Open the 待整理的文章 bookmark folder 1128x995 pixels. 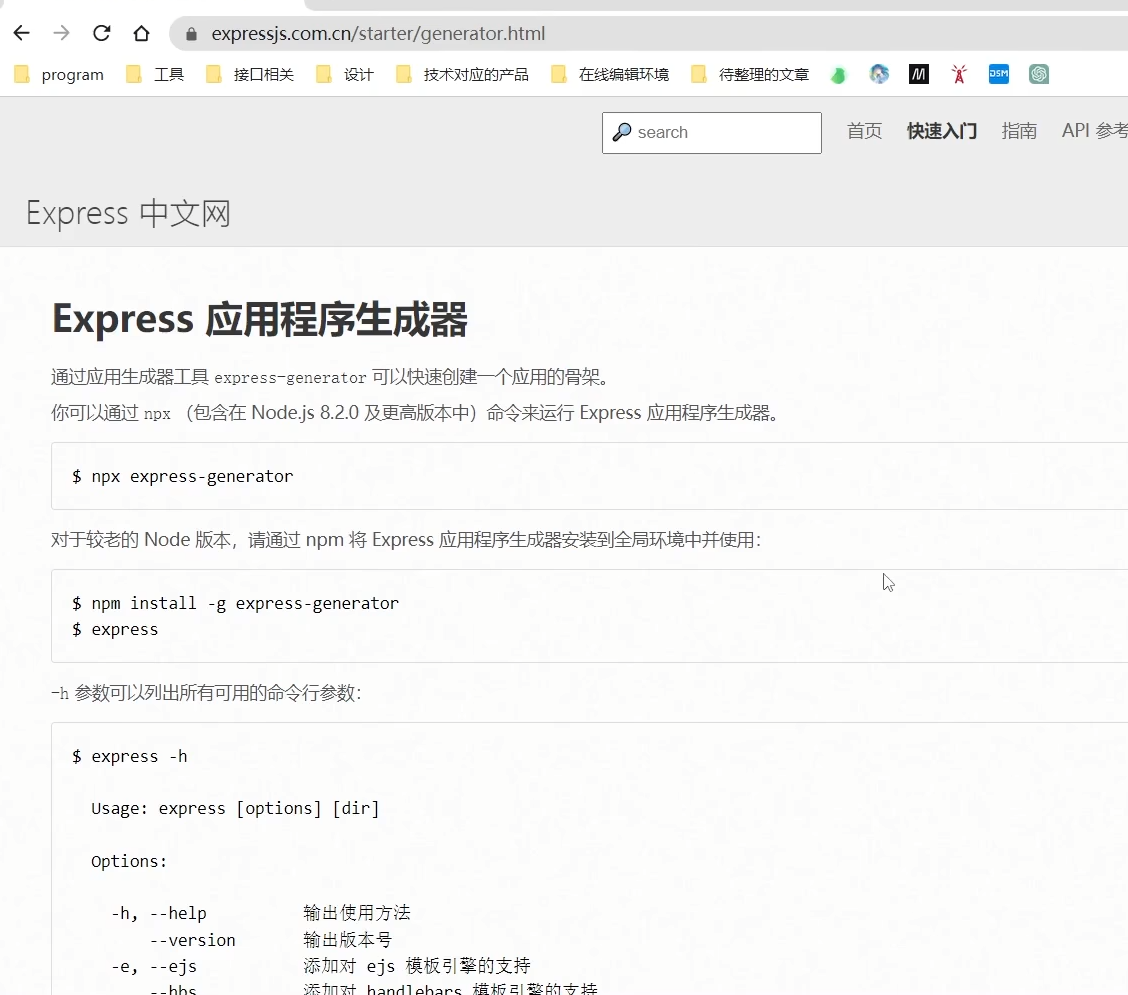pyautogui.click(x=750, y=74)
